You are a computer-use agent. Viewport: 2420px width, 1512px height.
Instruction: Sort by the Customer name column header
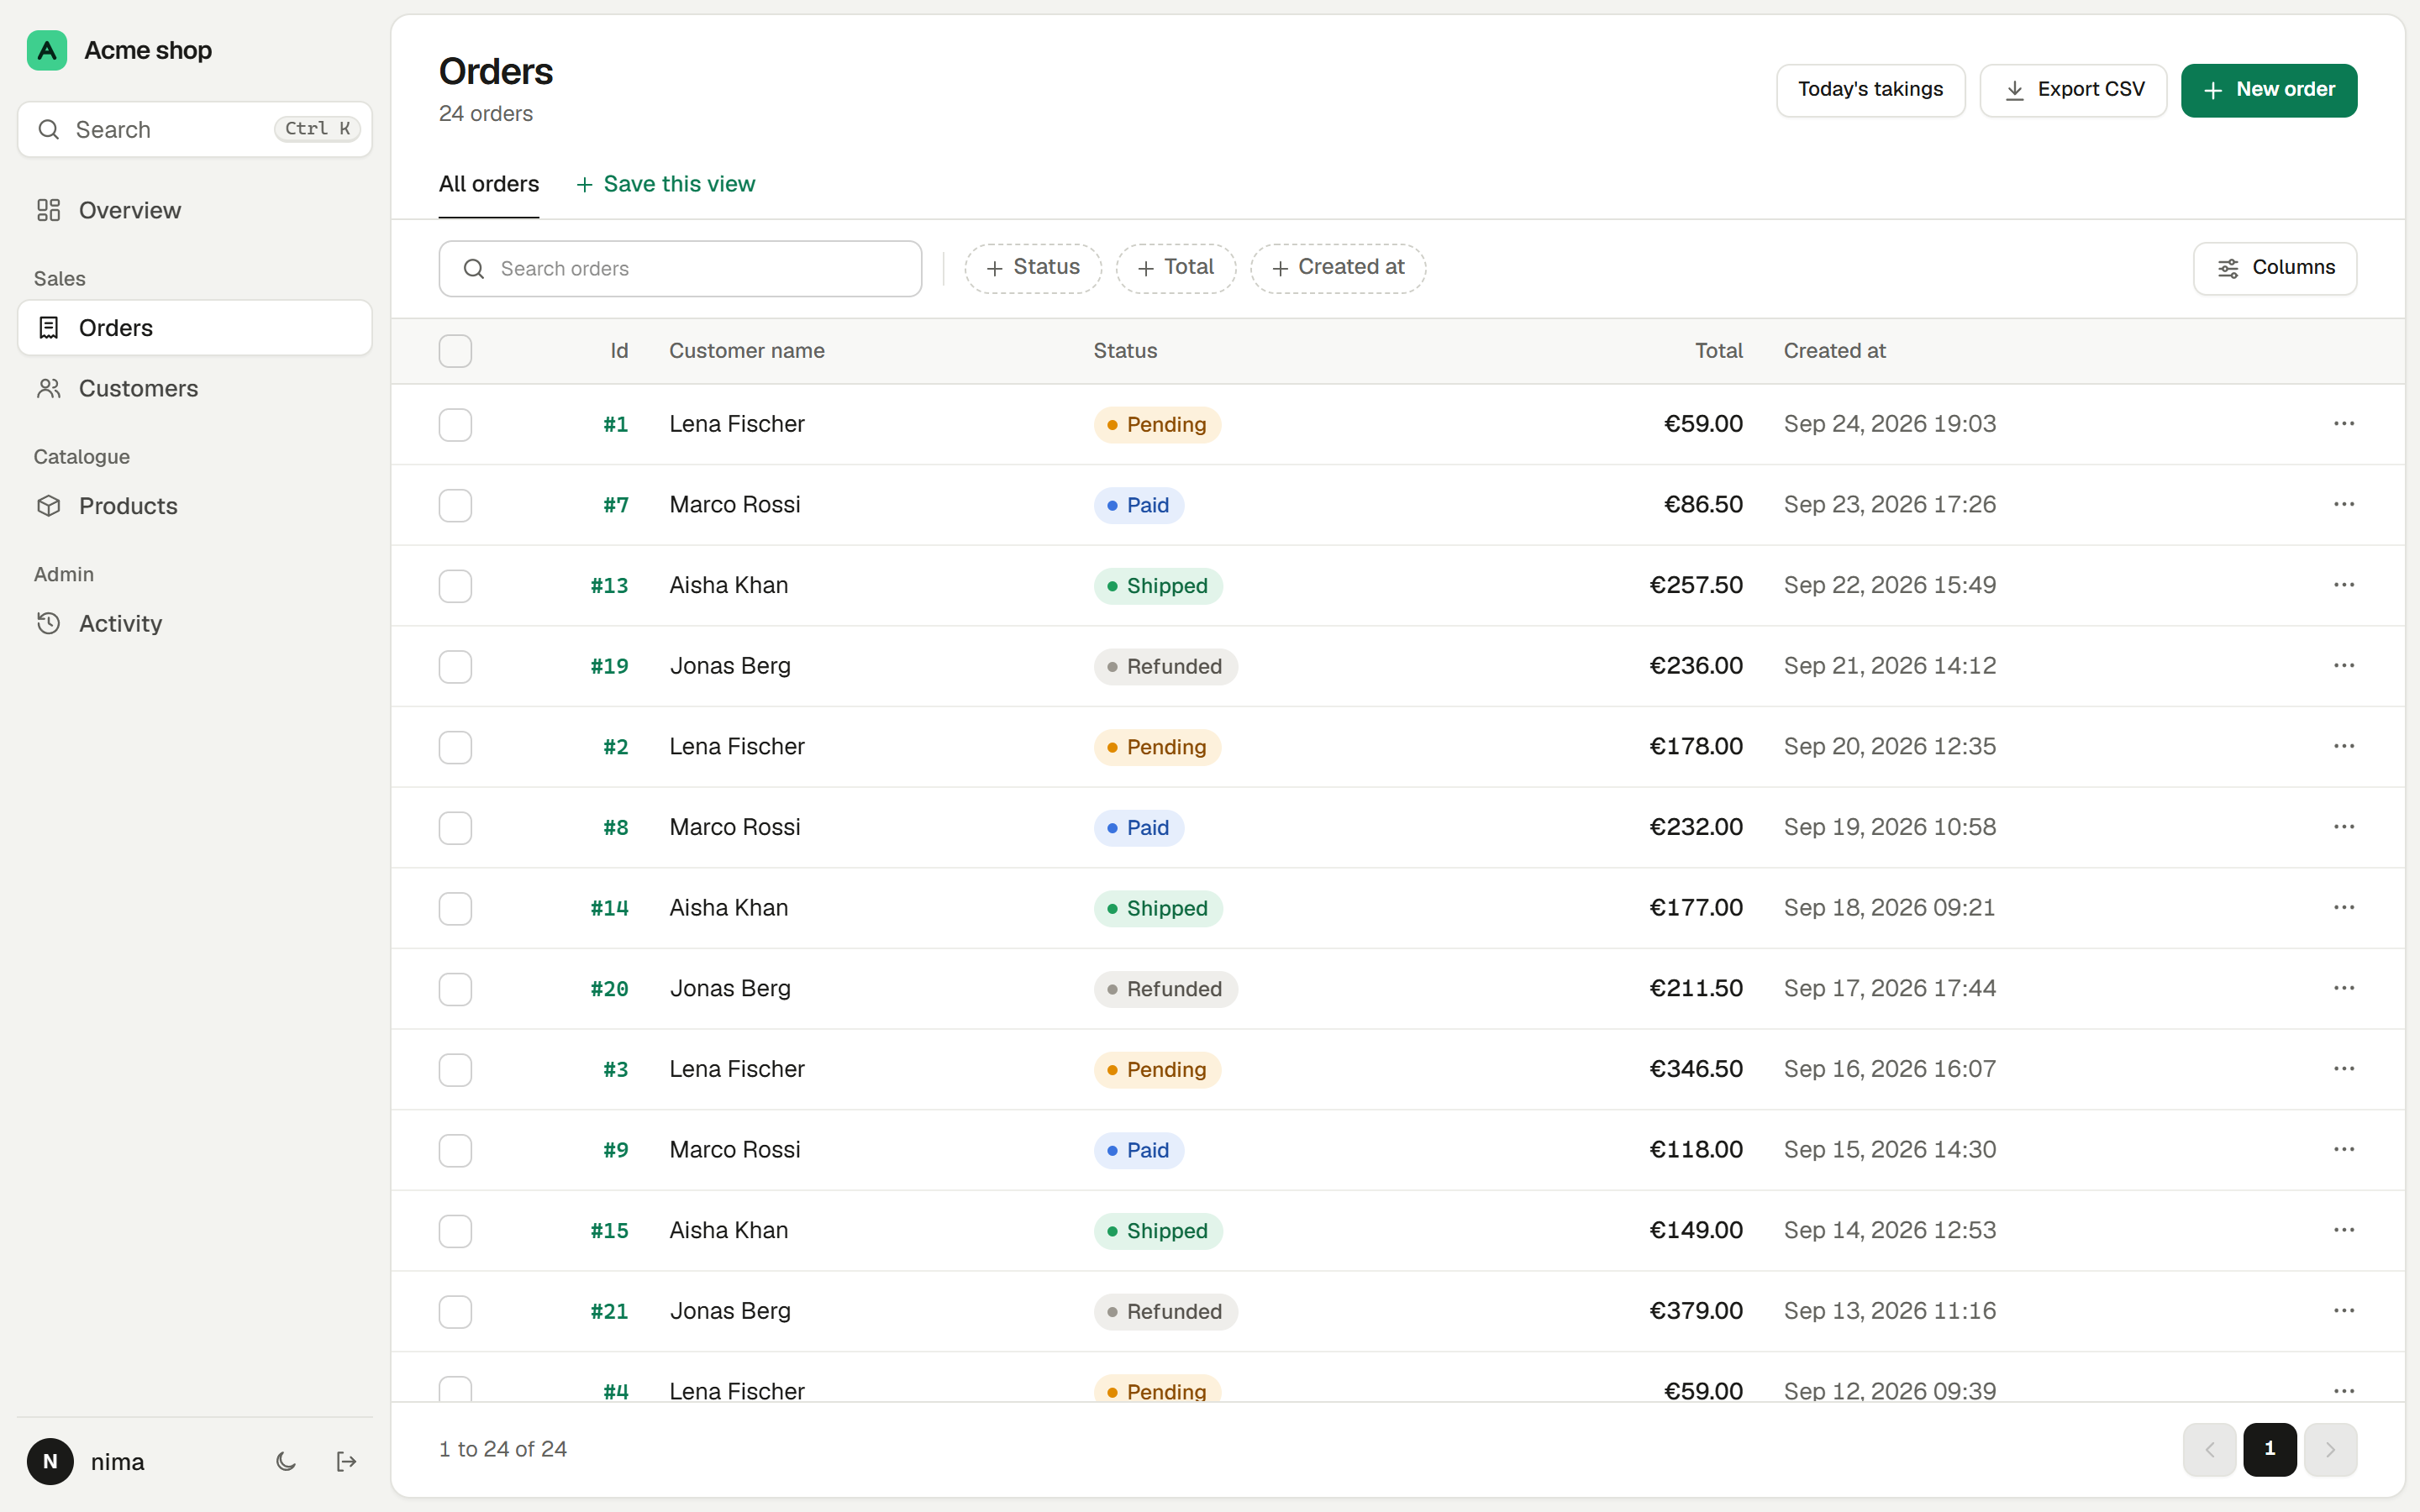pyautogui.click(x=746, y=351)
